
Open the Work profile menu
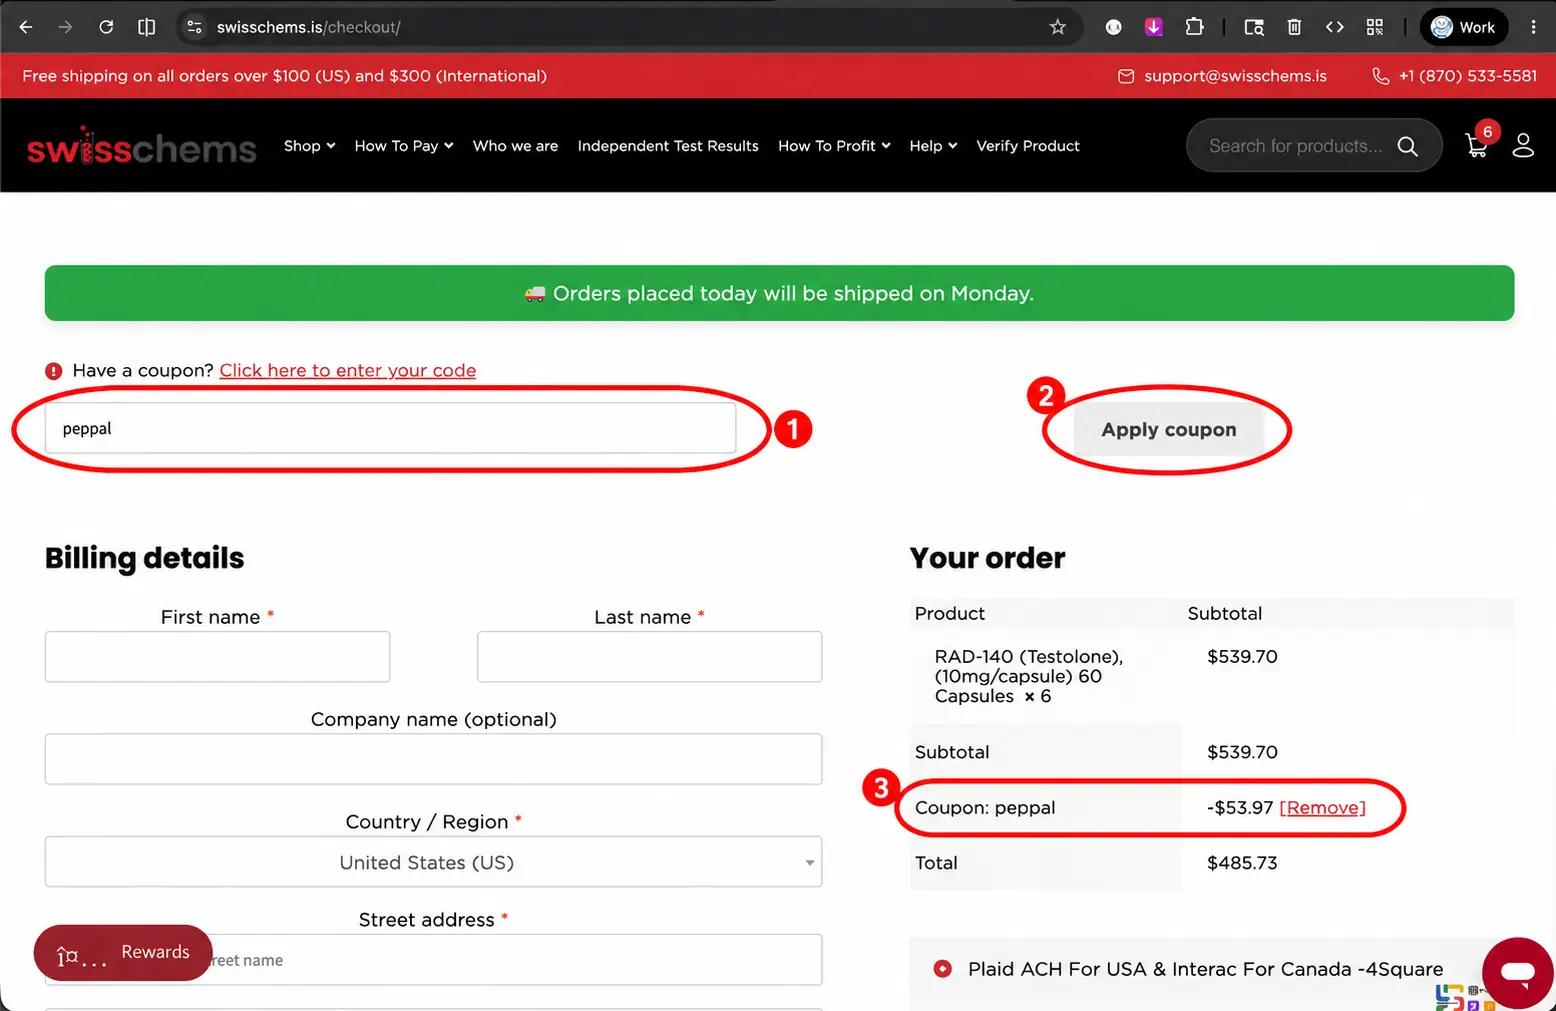click(1463, 27)
